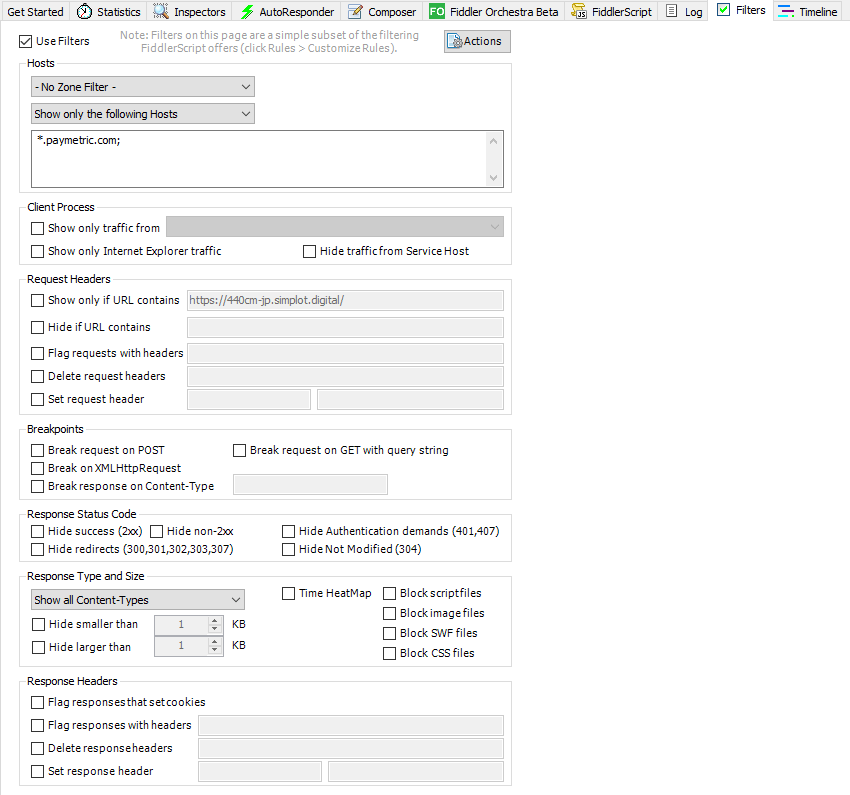Screen dimensions: 850x795
Task: Open the No Zone Filter dropdown
Action: tap(143, 87)
